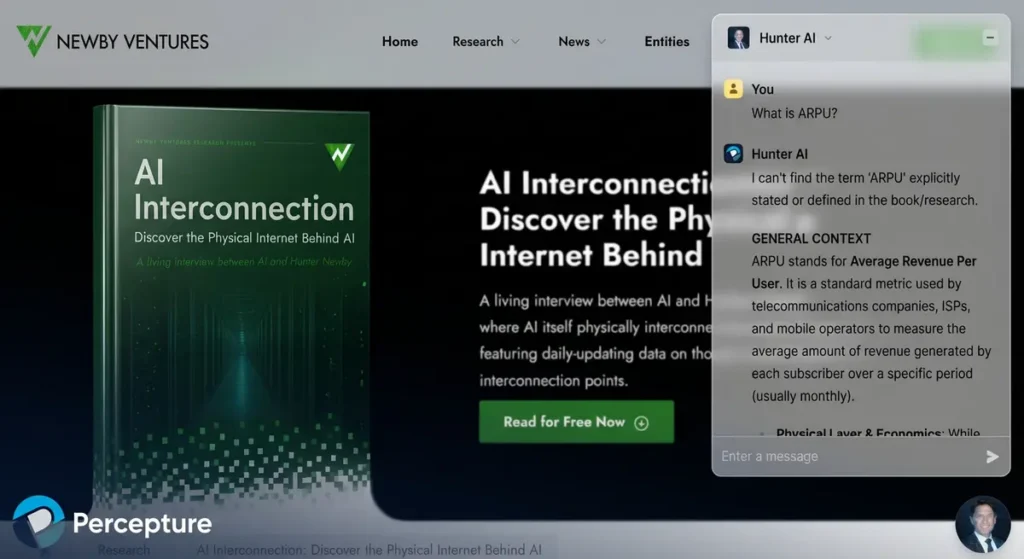Focus the 'Enter a message' input field
This screenshot has height=559, width=1024.
click(845, 457)
